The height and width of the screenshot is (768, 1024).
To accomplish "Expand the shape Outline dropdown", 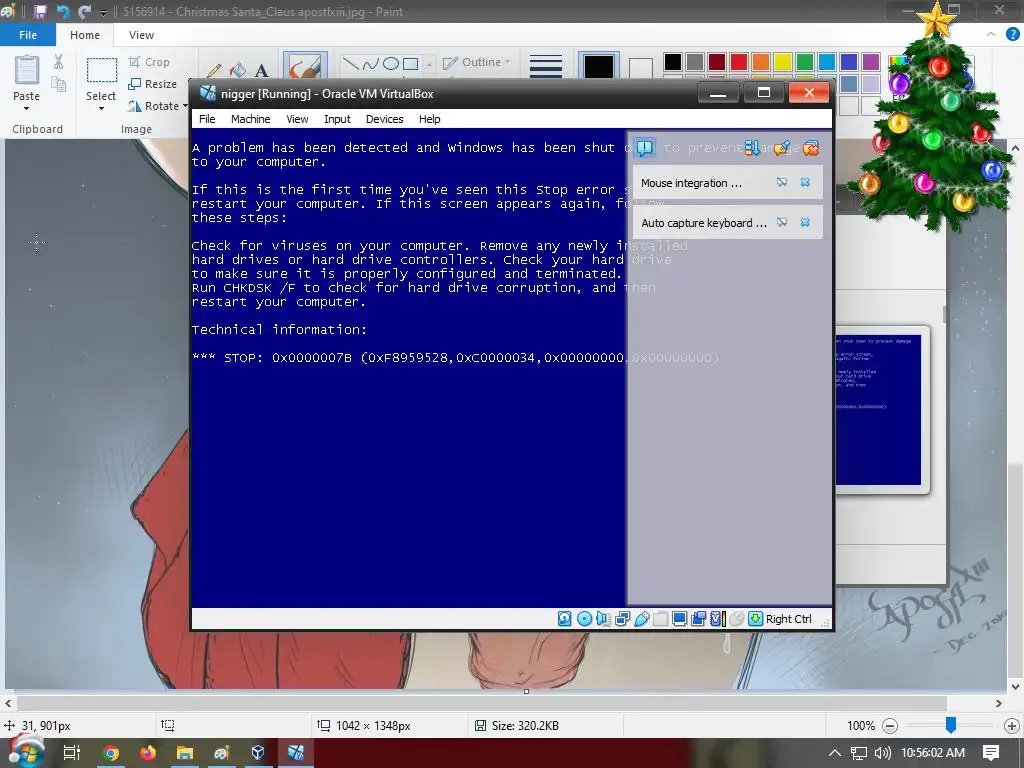I will pos(507,62).
